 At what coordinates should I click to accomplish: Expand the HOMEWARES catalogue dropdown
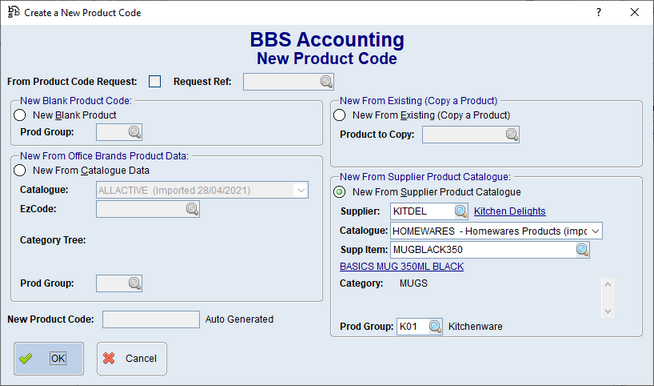(596, 231)
